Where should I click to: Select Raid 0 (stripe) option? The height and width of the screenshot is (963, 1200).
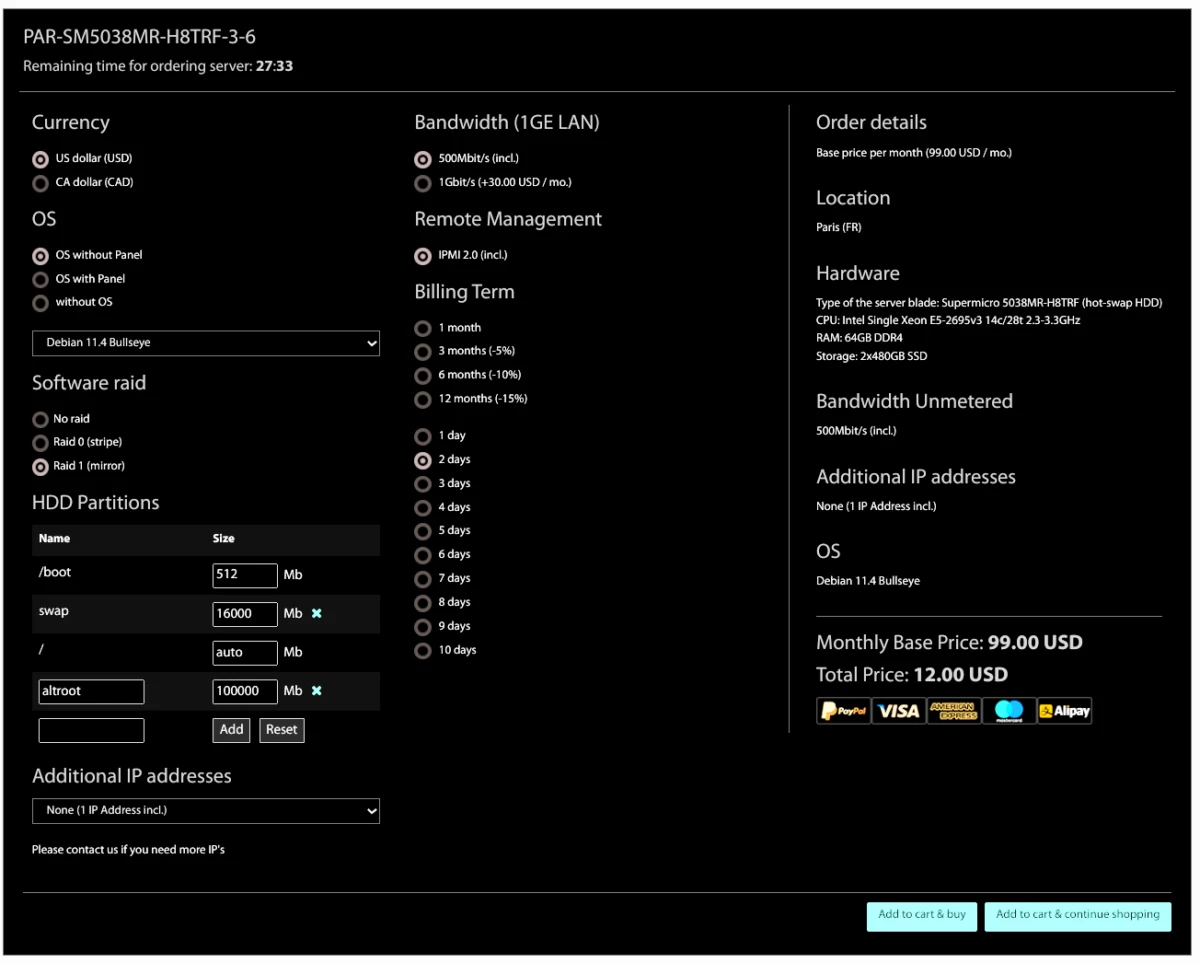[40, 442]
